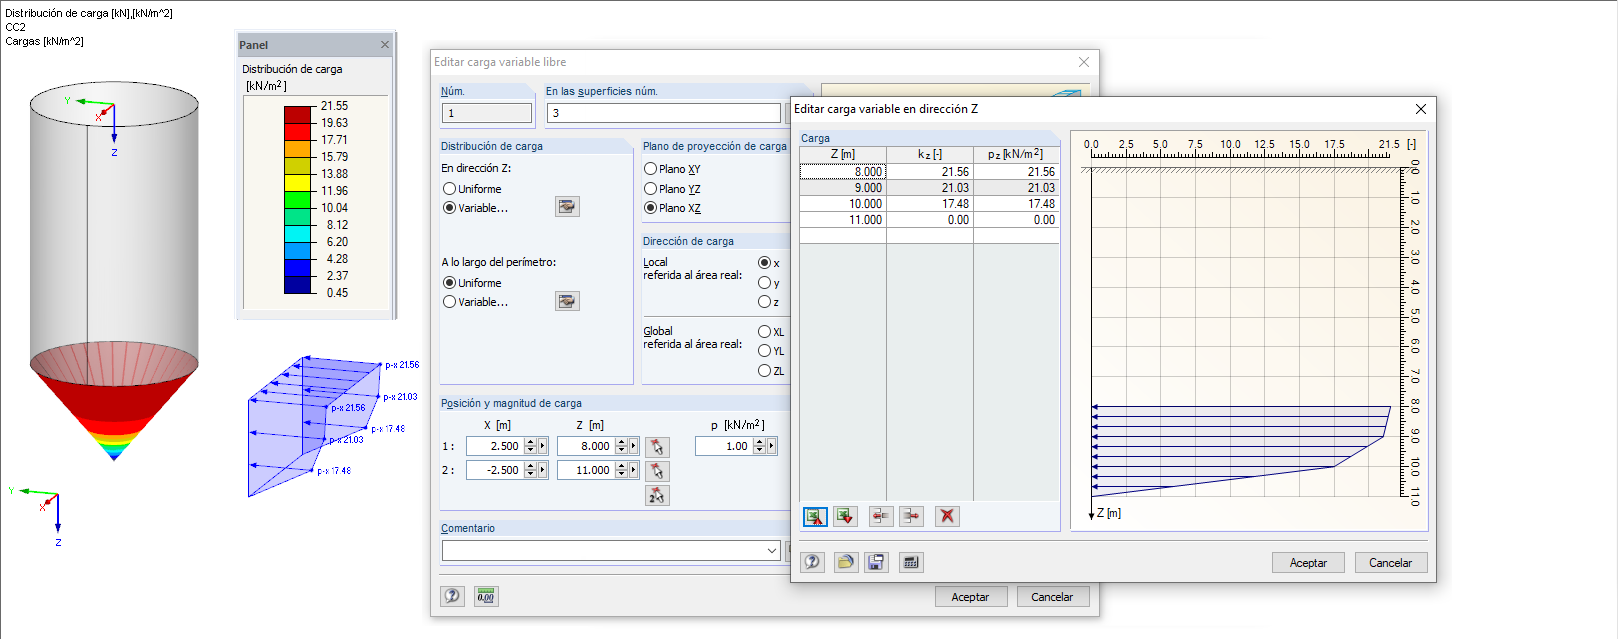Screen dimensions: 1618x639
Task: Expand arrow menu of X field row 2
Action: 543,470
